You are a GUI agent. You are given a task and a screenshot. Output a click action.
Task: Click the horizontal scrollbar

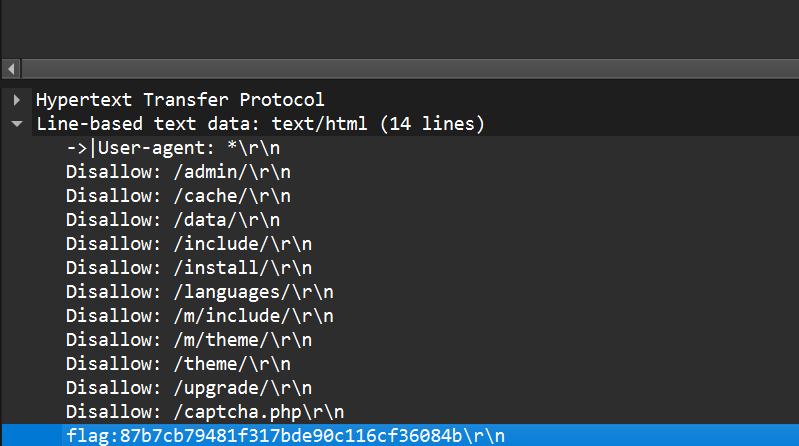tap(400, 68)
